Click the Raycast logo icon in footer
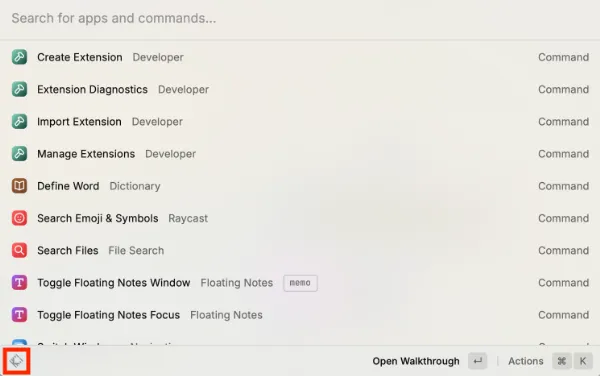Viewport: 600px width, 376px height. (16, 361)
